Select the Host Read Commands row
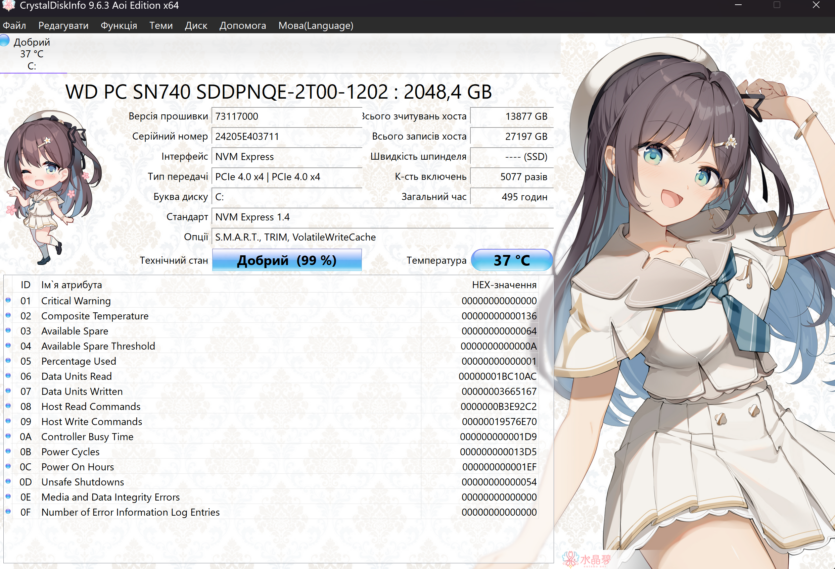 point(272,407)
